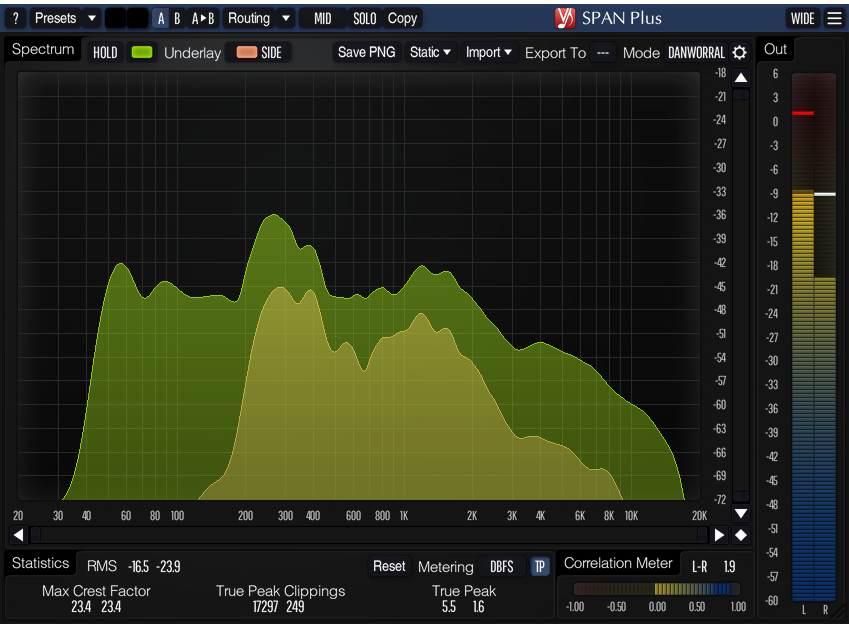Toggle TP true peak metering
The height and width of the screenshot is (624, 849).
(540, 567)
